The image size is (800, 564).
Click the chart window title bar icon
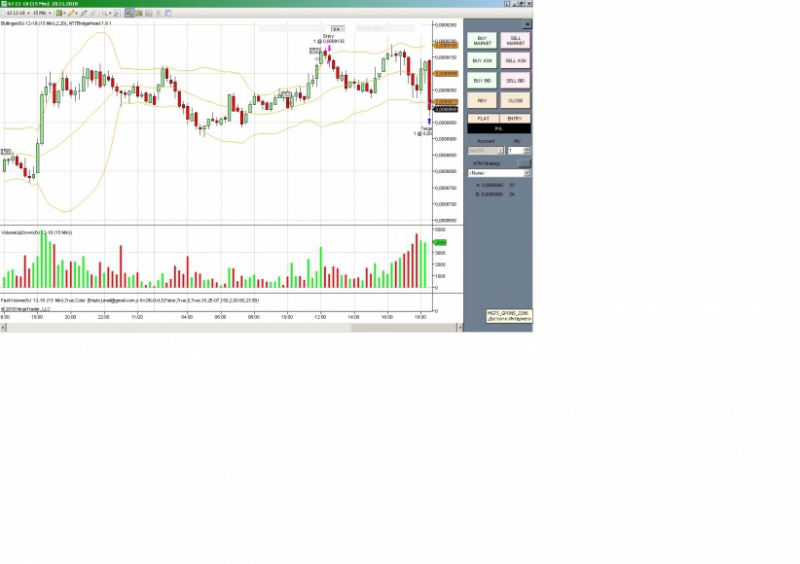tap(4, 4)
